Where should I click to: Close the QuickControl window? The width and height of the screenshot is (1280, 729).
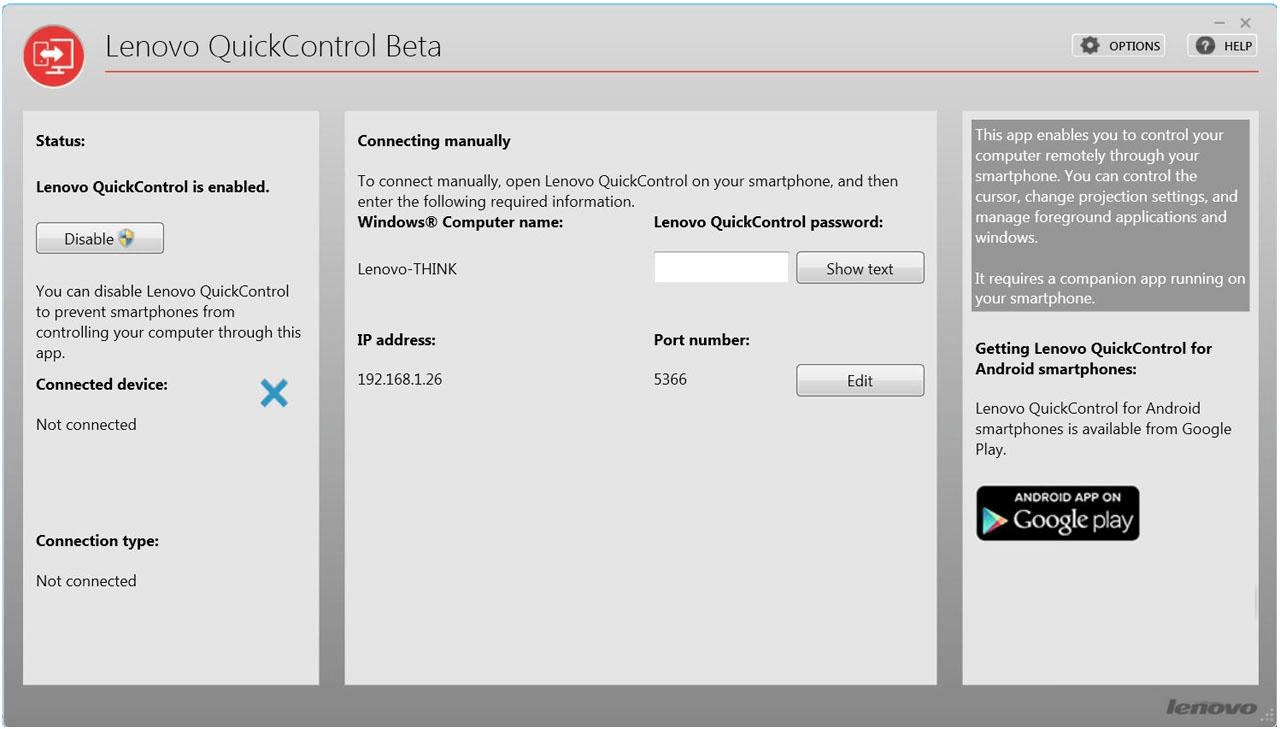click(1245, 22)
